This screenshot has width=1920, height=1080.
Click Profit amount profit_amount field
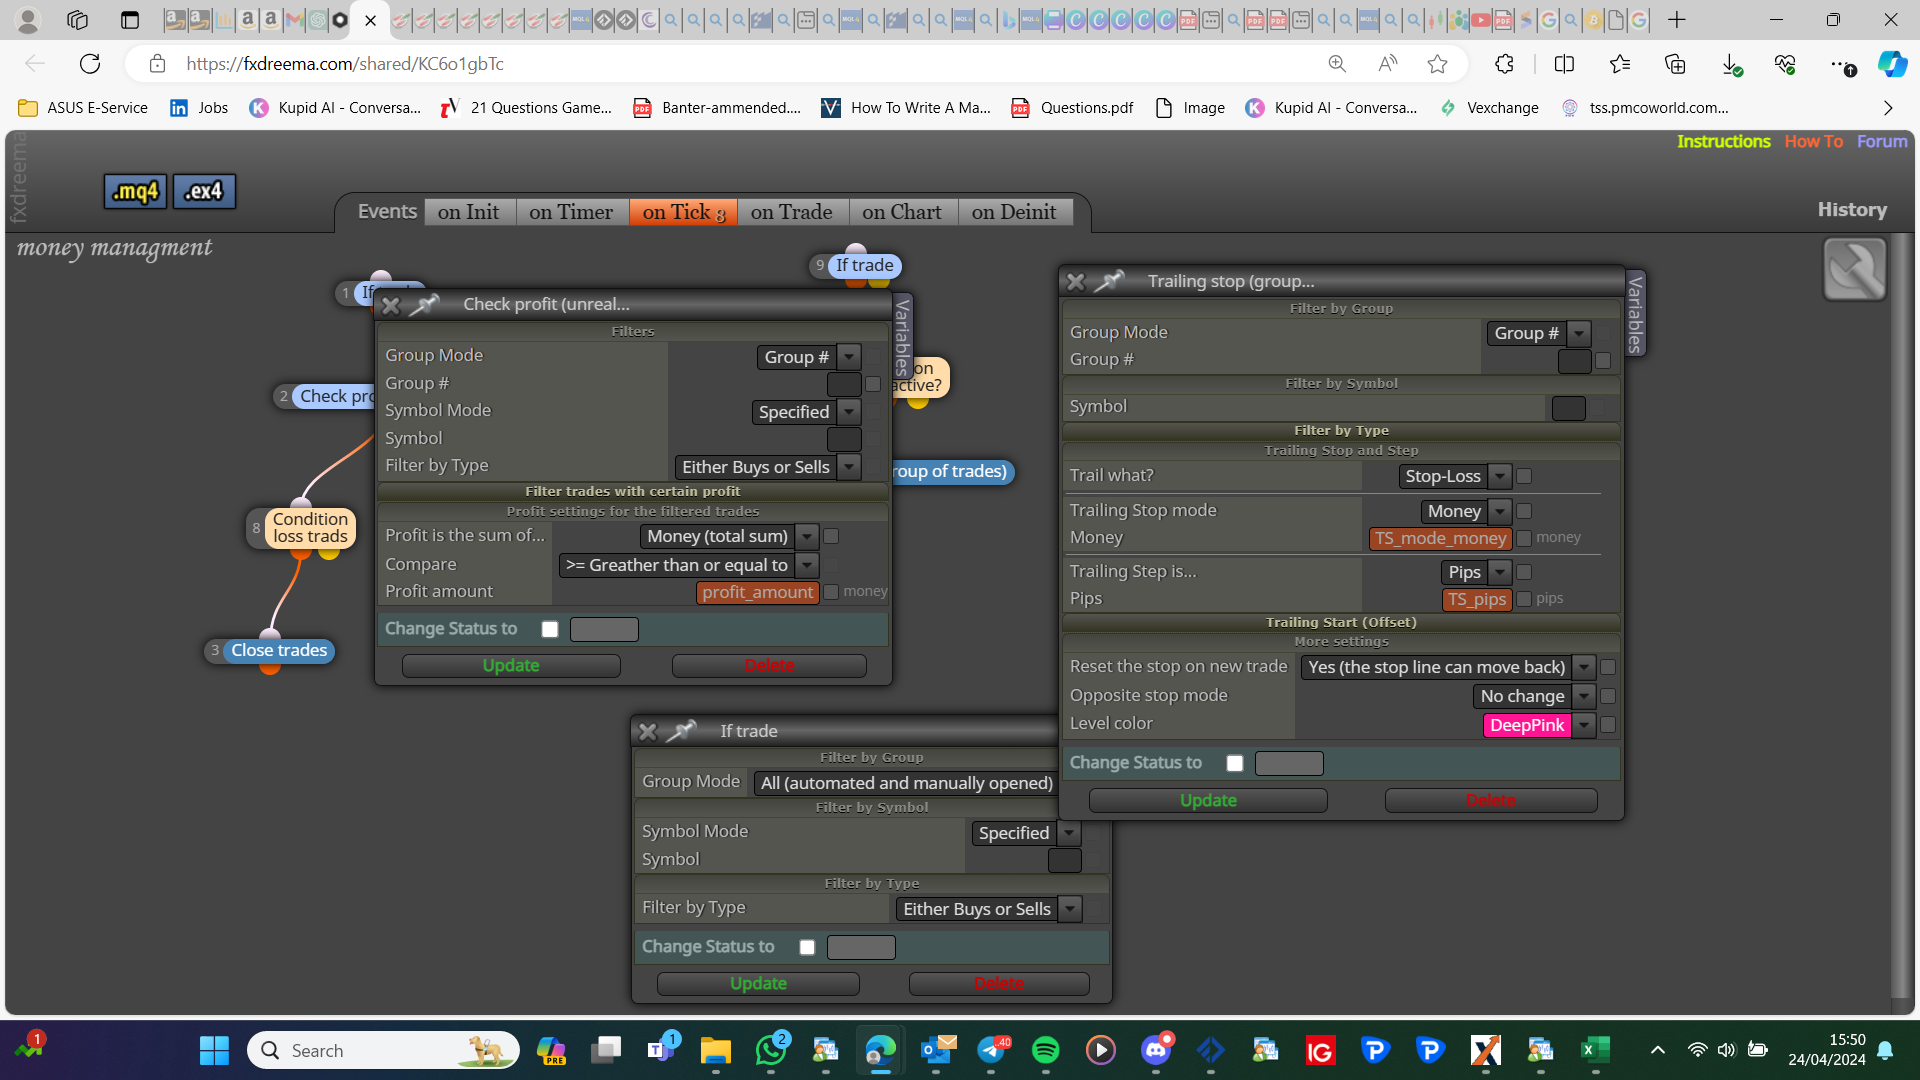coord(757,593)
